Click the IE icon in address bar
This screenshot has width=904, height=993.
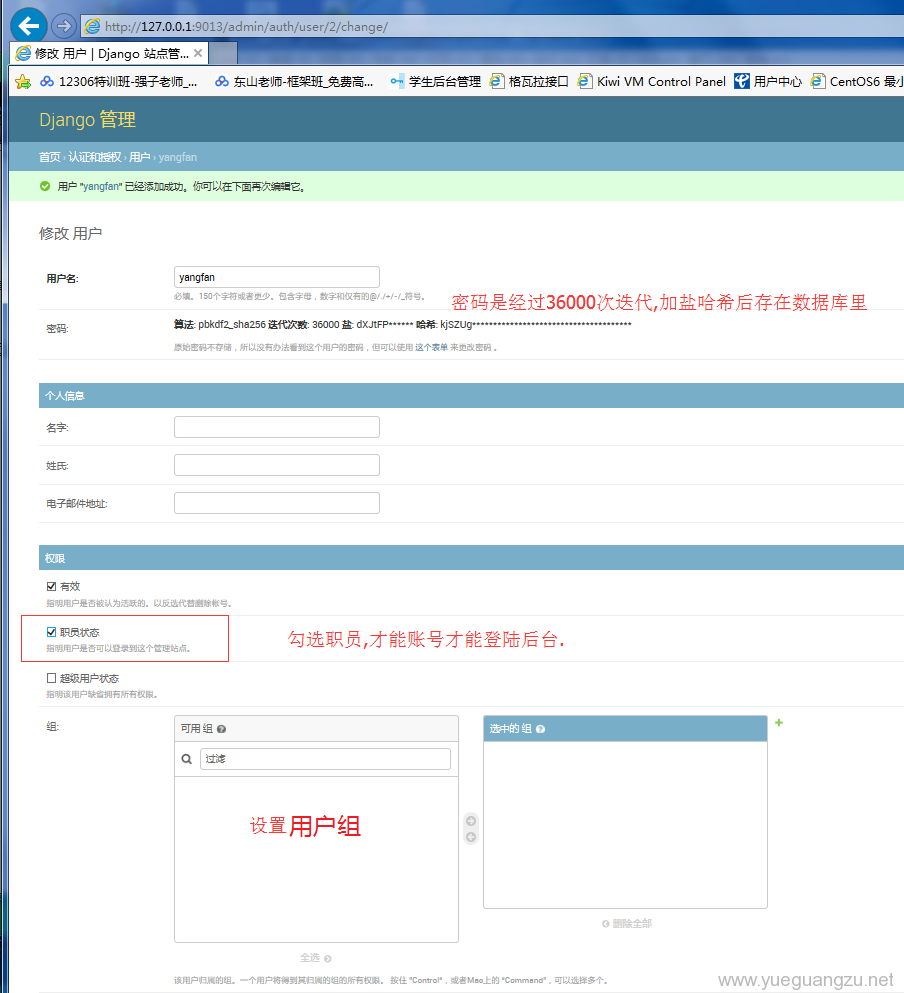click(x=92, y=27)
